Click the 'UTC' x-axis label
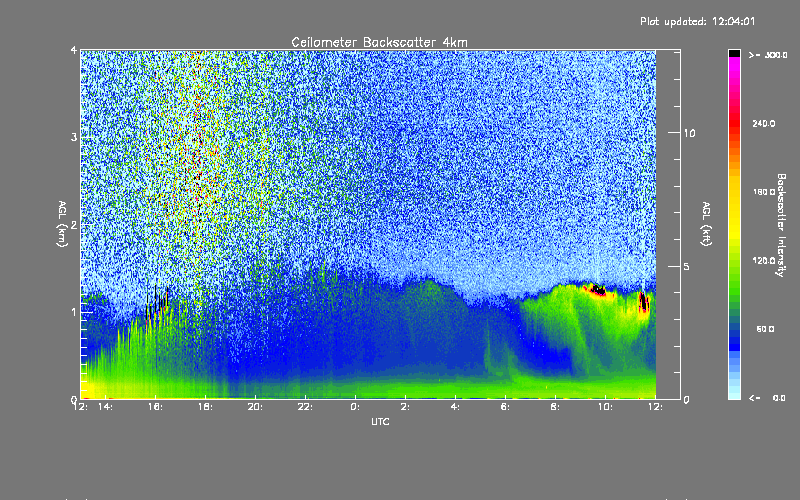Viewport: 800px width, 500px height. 380,422
